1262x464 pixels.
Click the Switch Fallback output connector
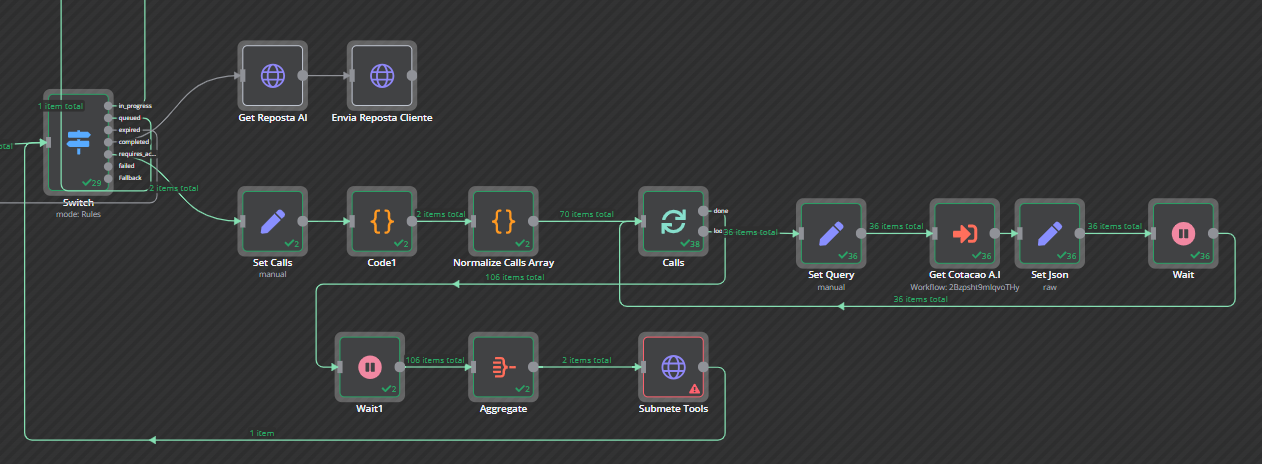(x=109, y=178)
